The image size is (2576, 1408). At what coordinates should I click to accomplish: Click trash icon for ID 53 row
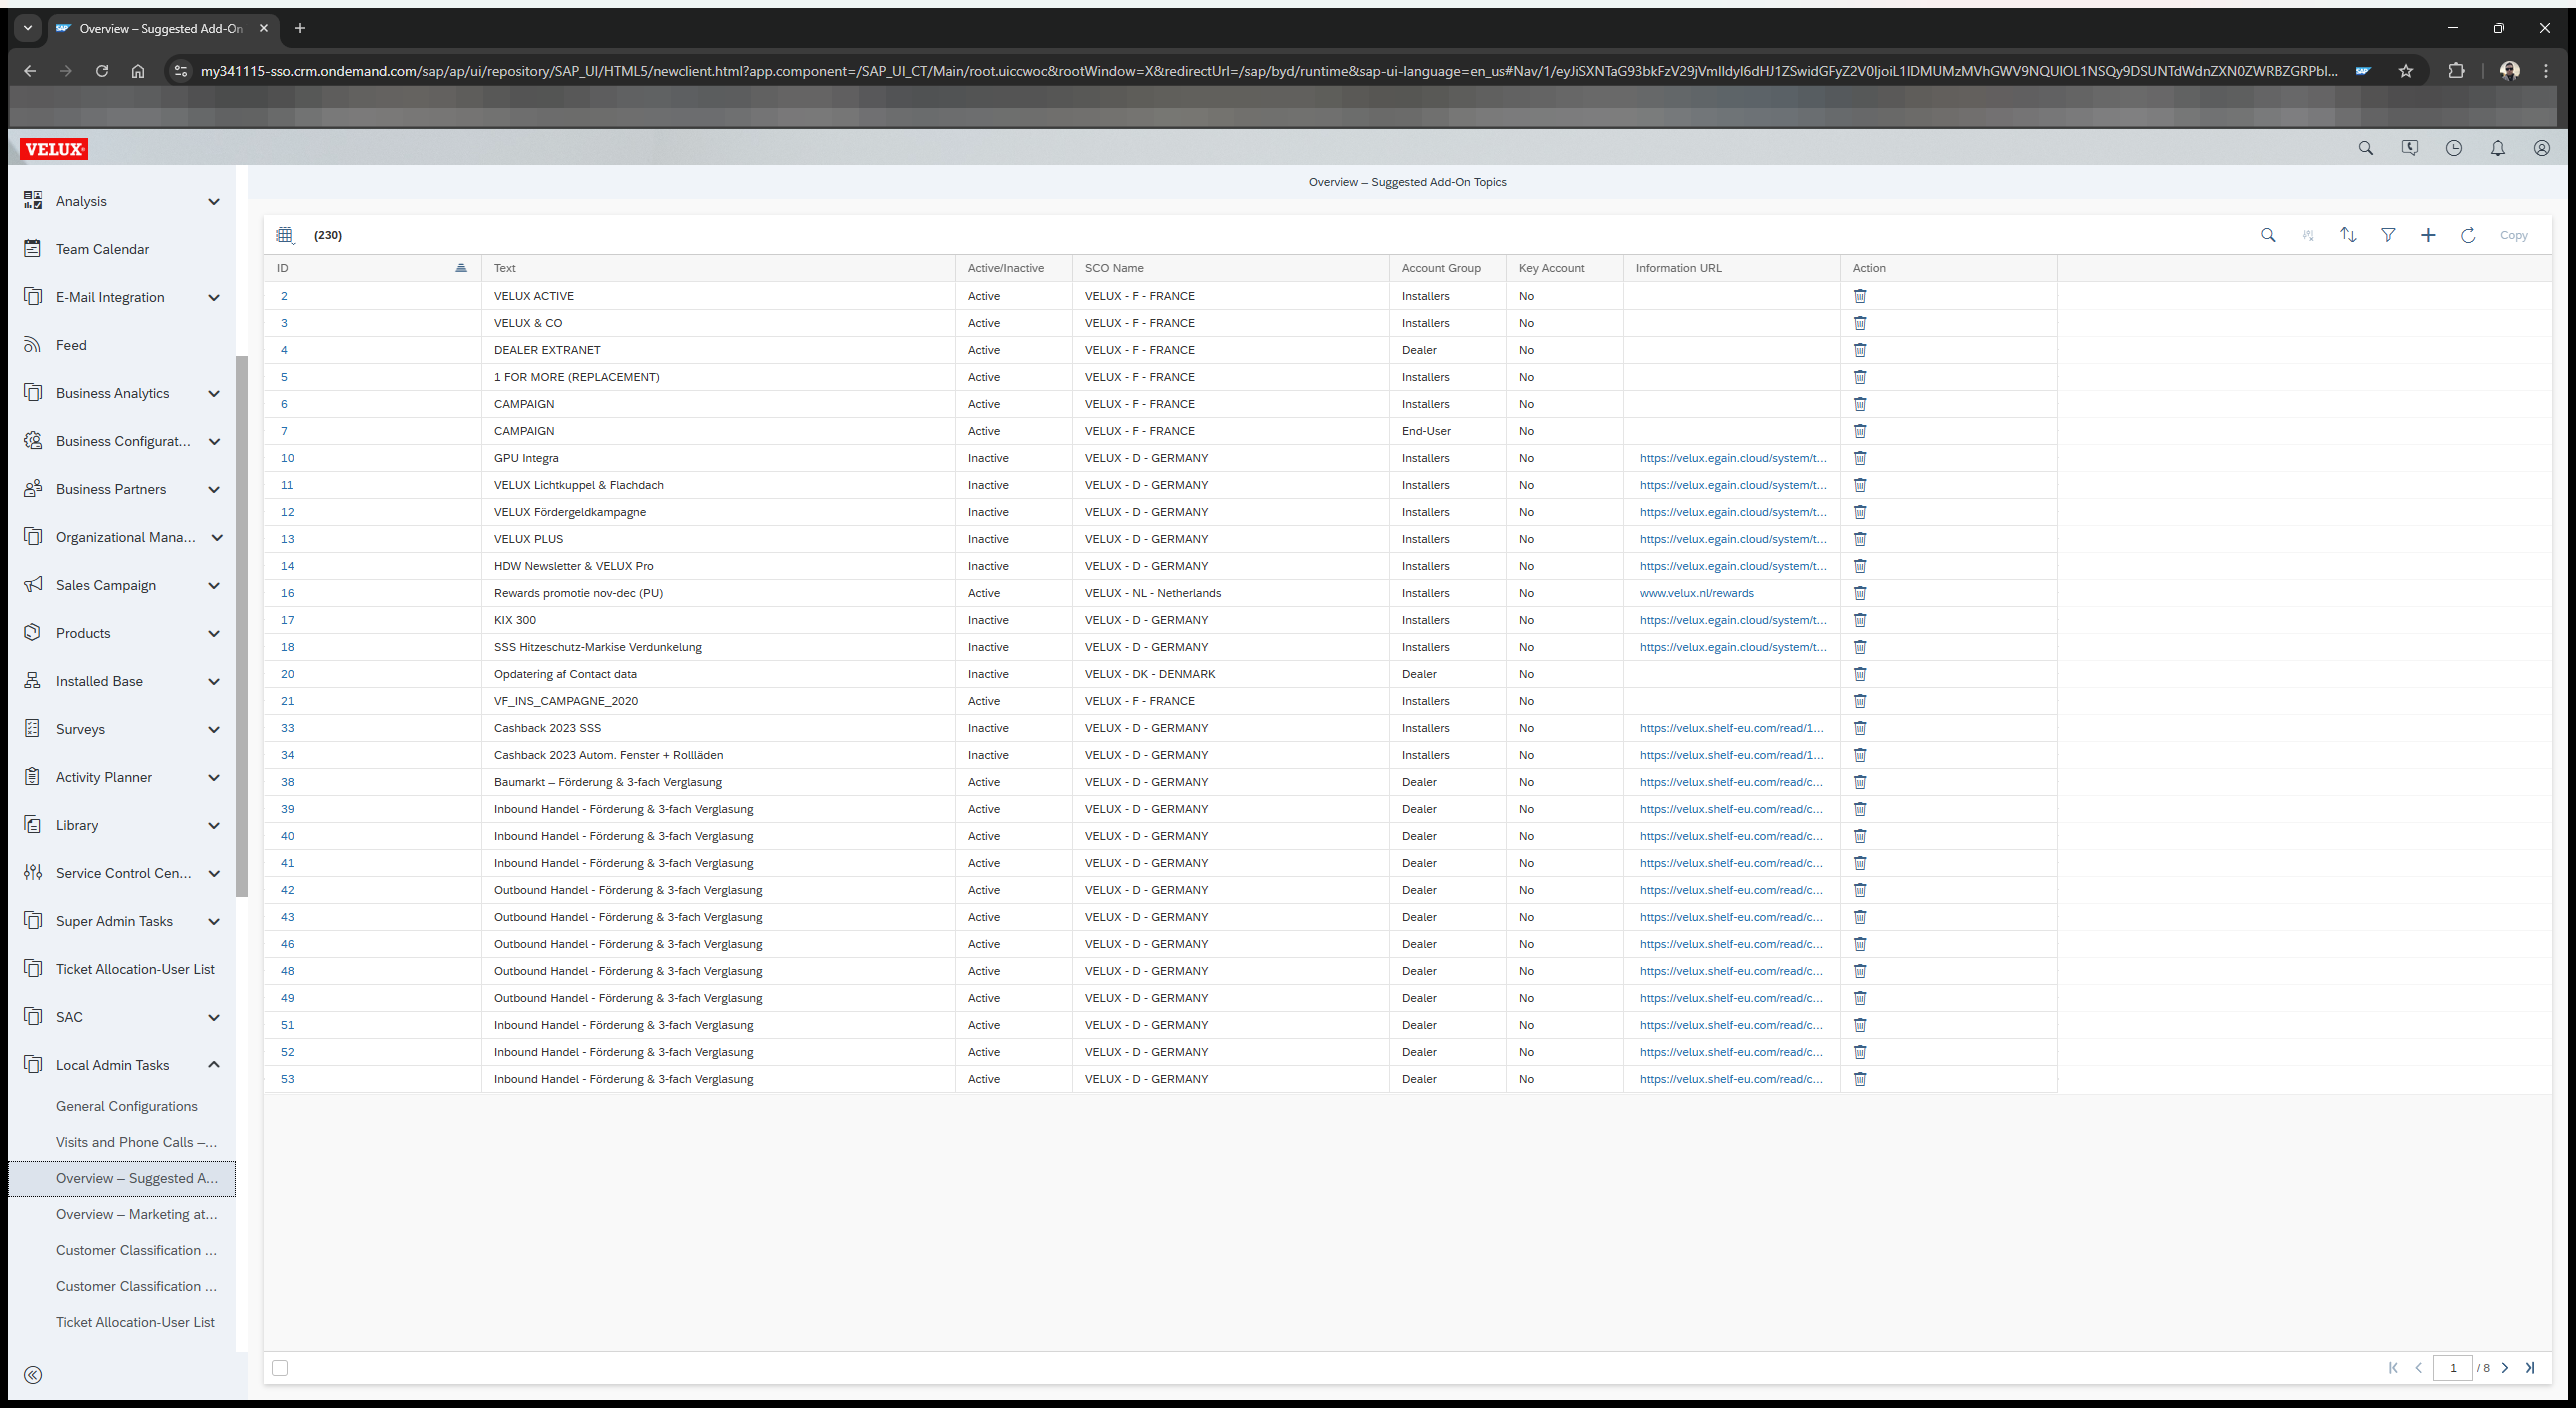click(x=1860, y=1079)
